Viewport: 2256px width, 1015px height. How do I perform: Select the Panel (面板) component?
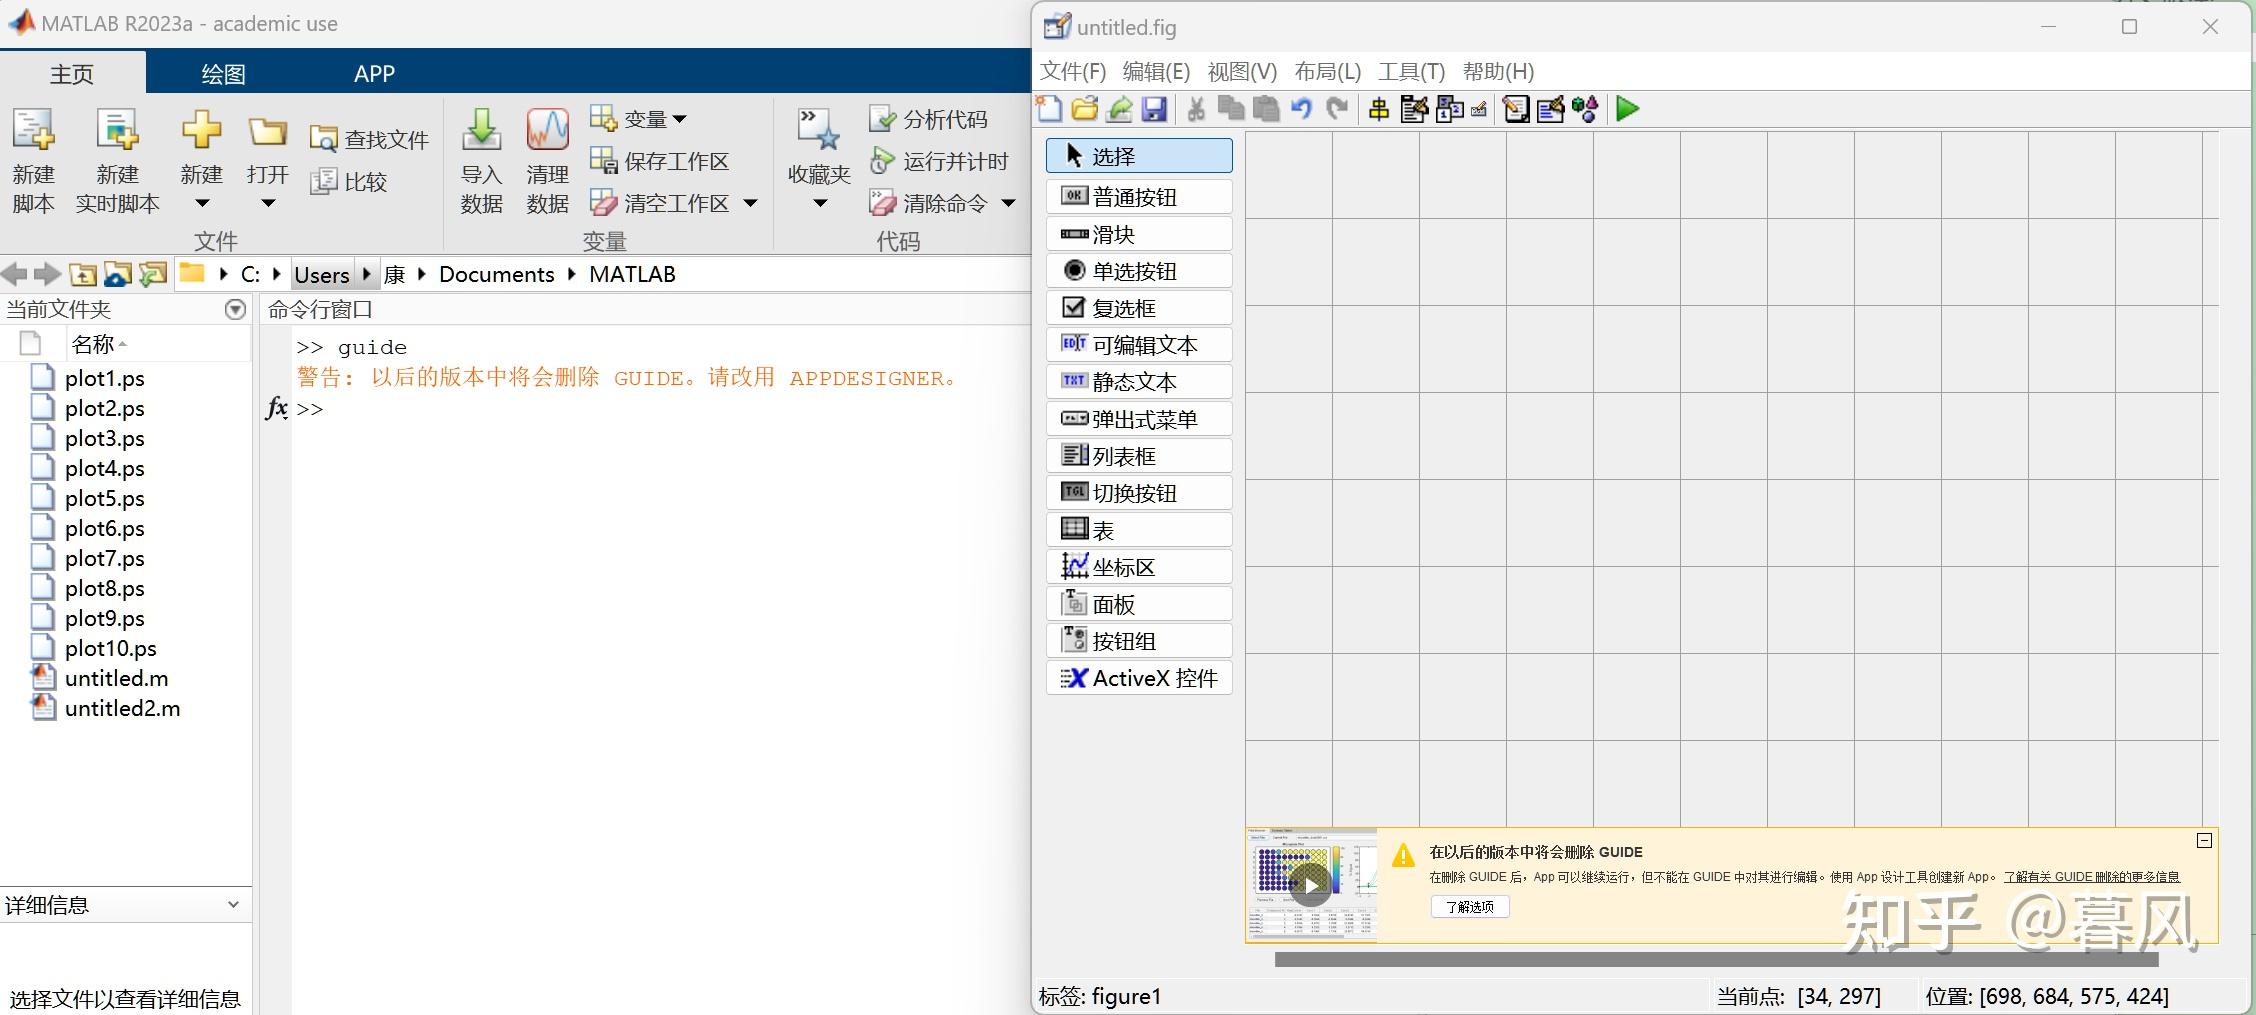[1139, 604]
